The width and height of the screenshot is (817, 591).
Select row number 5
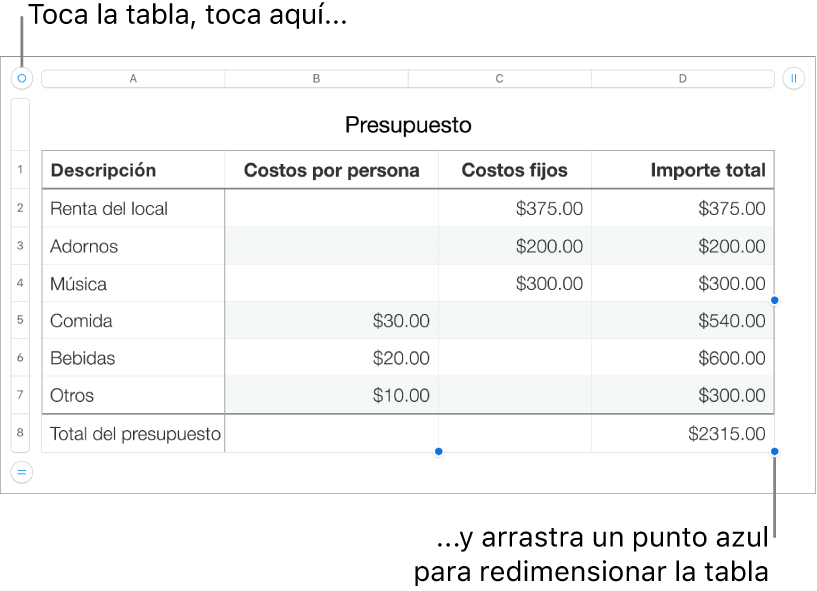[x=21, y=320]
